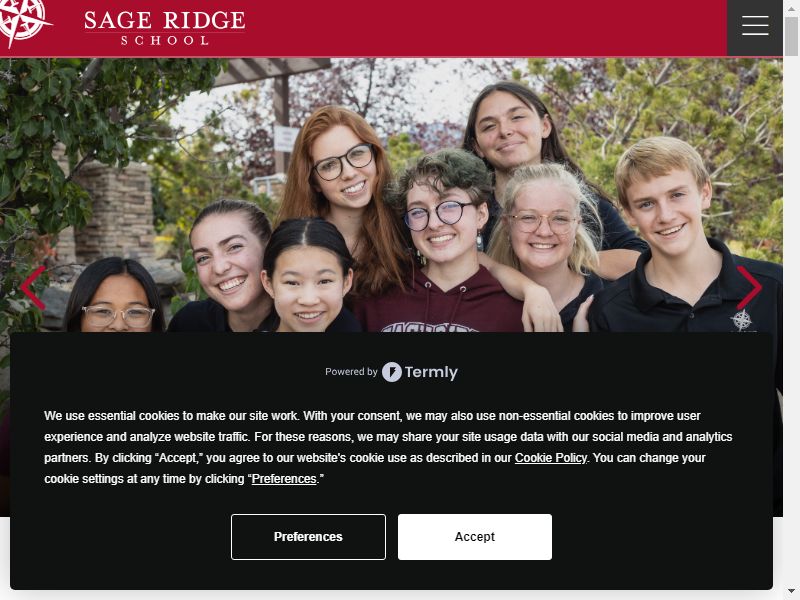Open the Cookie Policy link

click(551, 458)
